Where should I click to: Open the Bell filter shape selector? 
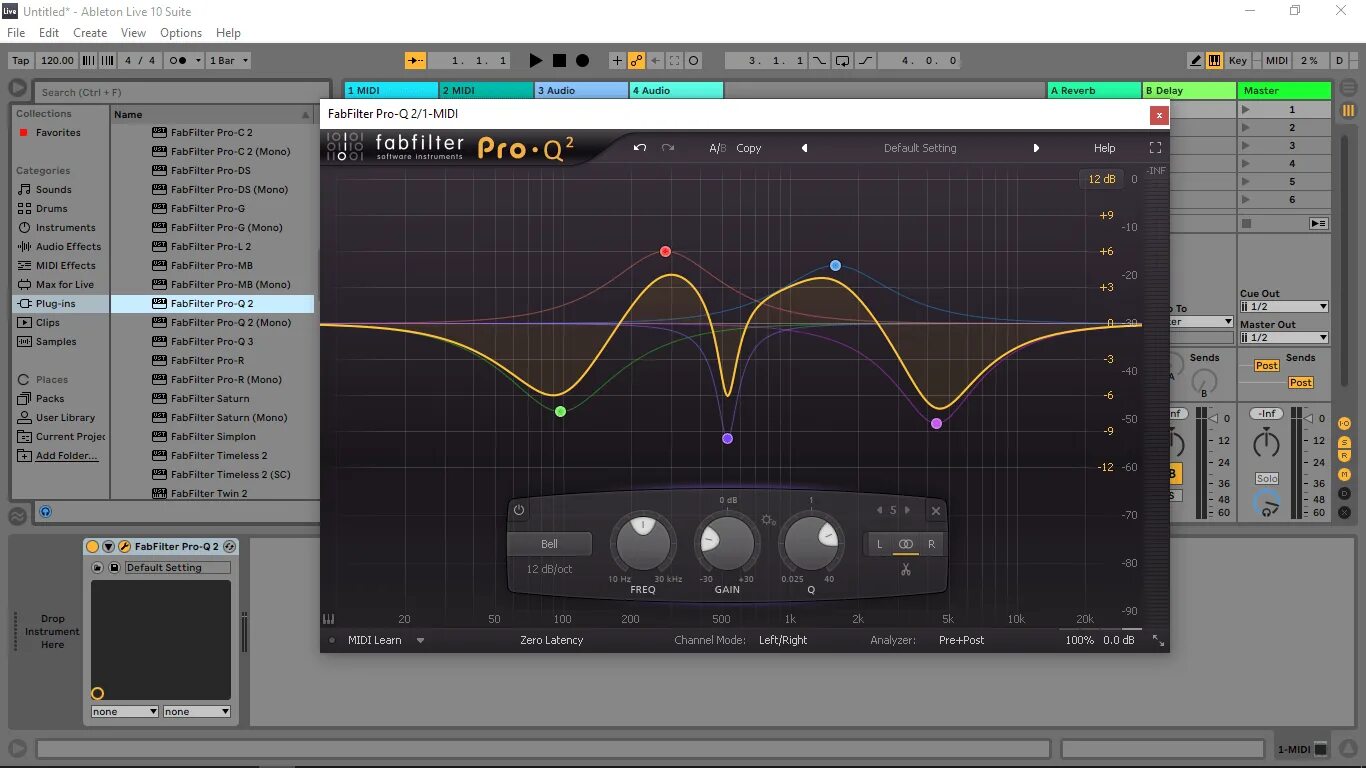(x=550, y=544)
